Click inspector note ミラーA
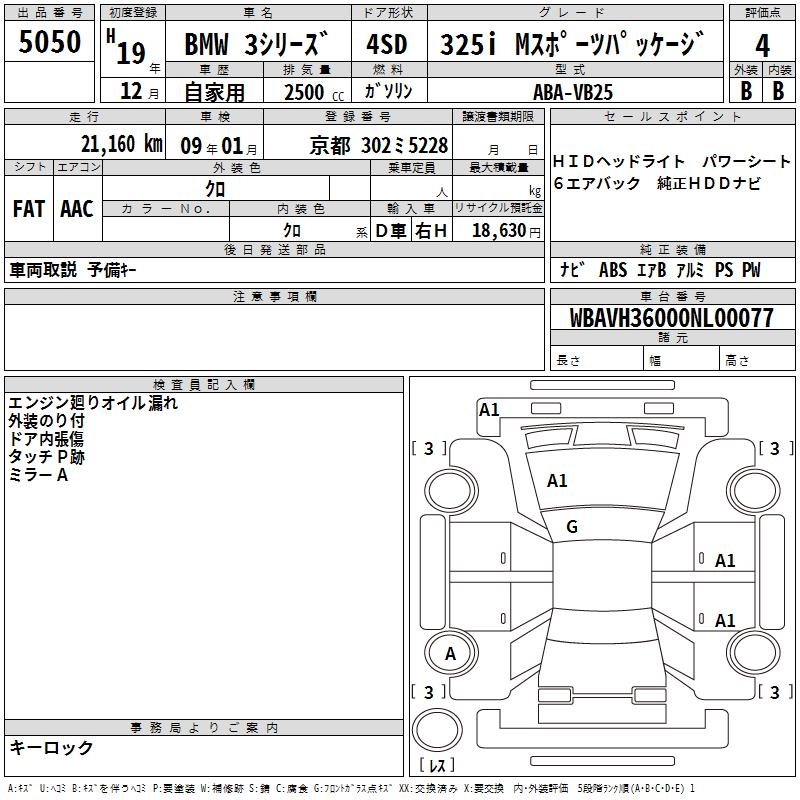The width and height of the screenshot is (800, 800). [38, 475]
